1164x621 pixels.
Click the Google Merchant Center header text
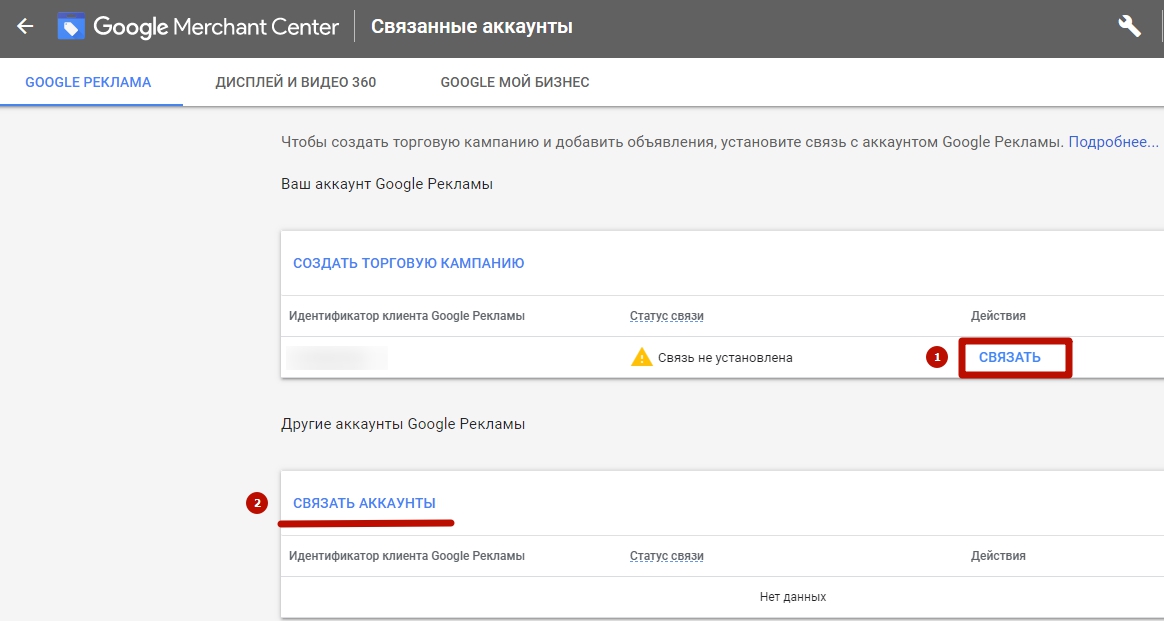click(x=216, y=27)
